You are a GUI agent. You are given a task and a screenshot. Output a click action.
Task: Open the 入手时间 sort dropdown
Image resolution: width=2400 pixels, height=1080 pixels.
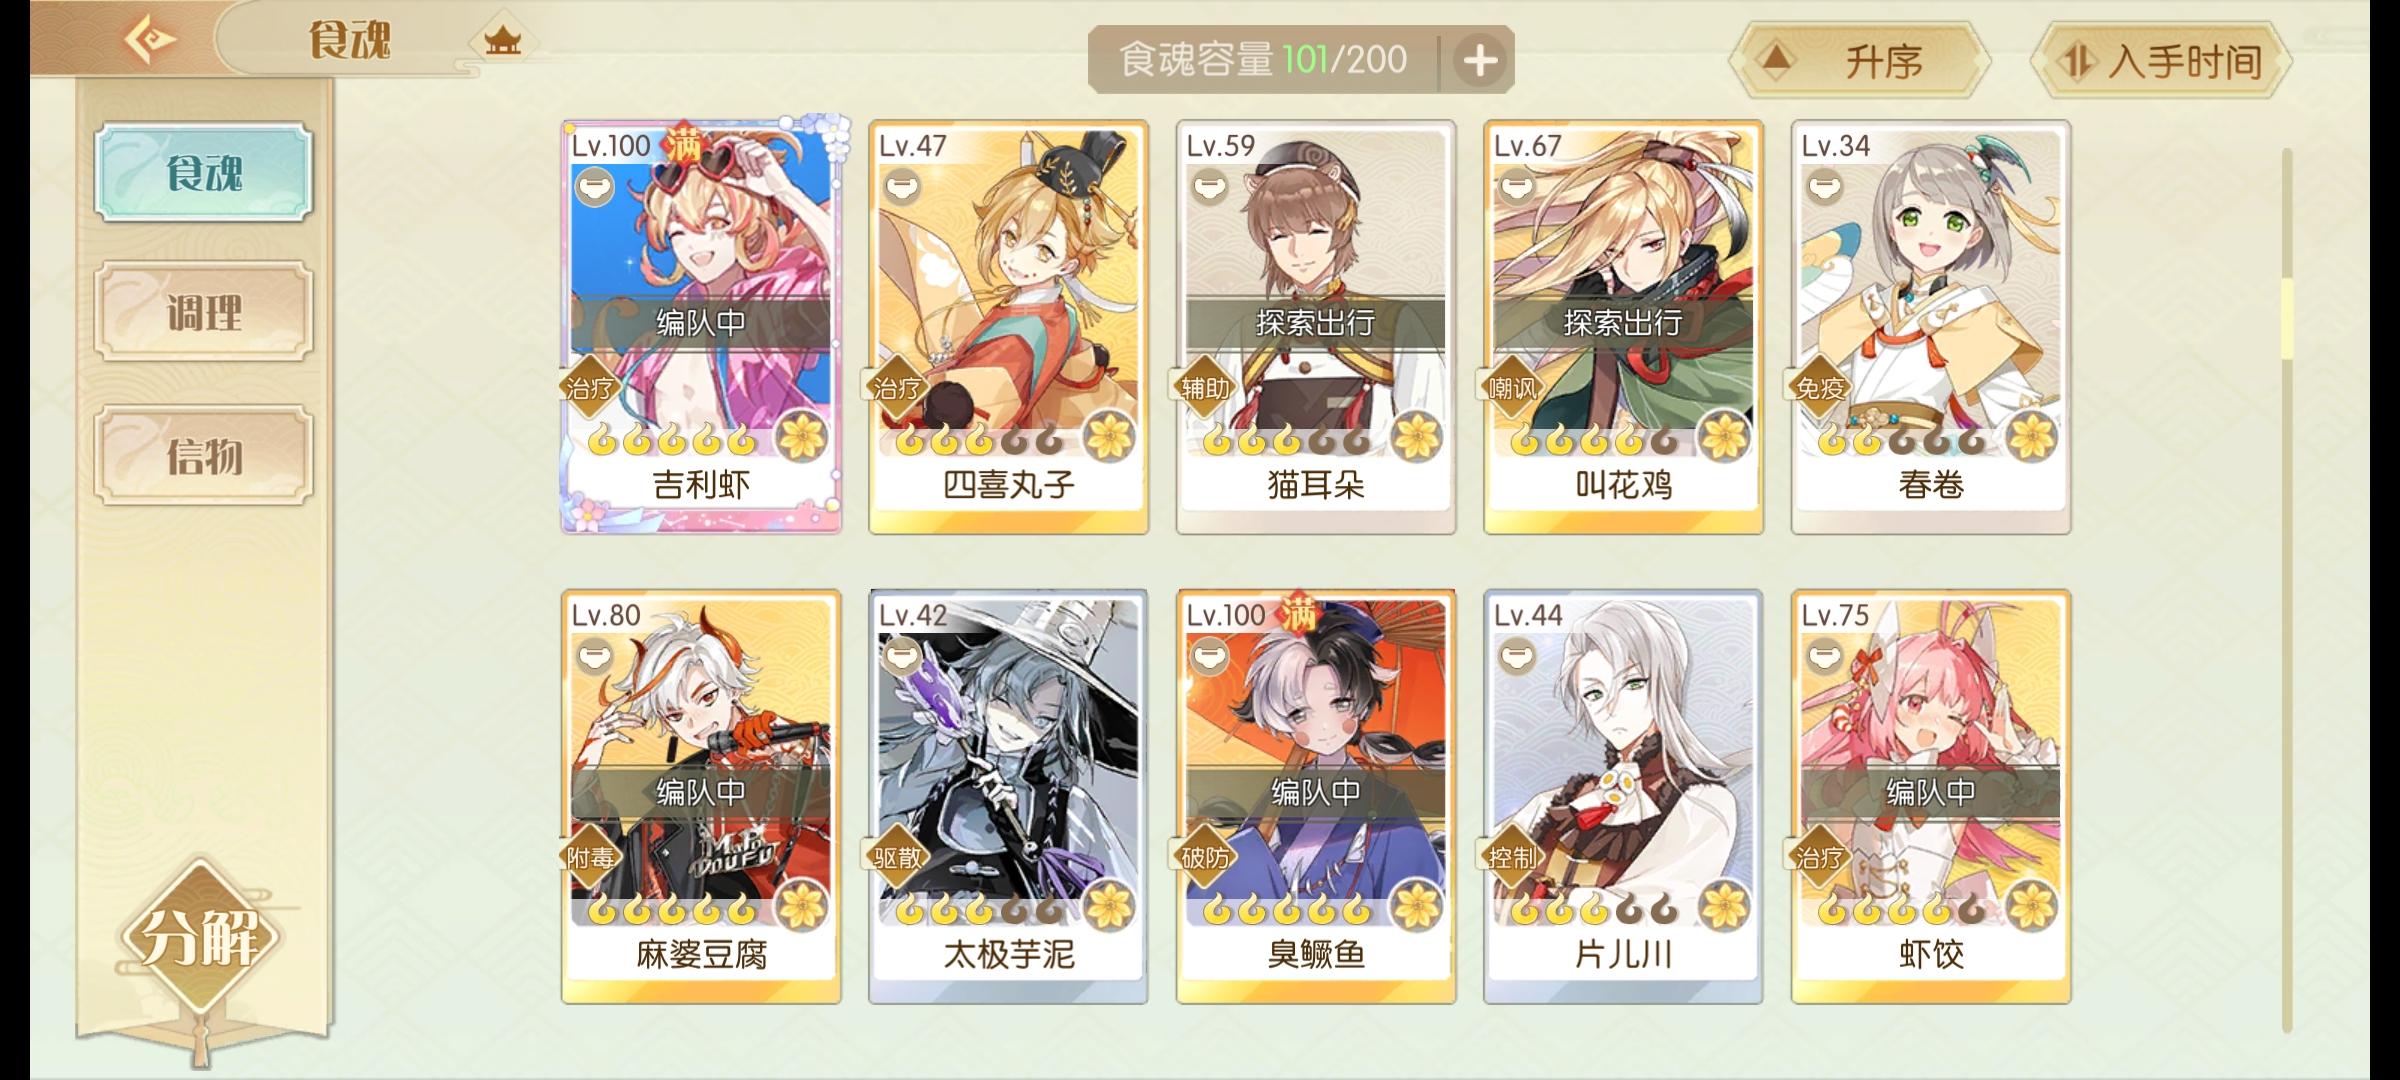(2163, 62)
